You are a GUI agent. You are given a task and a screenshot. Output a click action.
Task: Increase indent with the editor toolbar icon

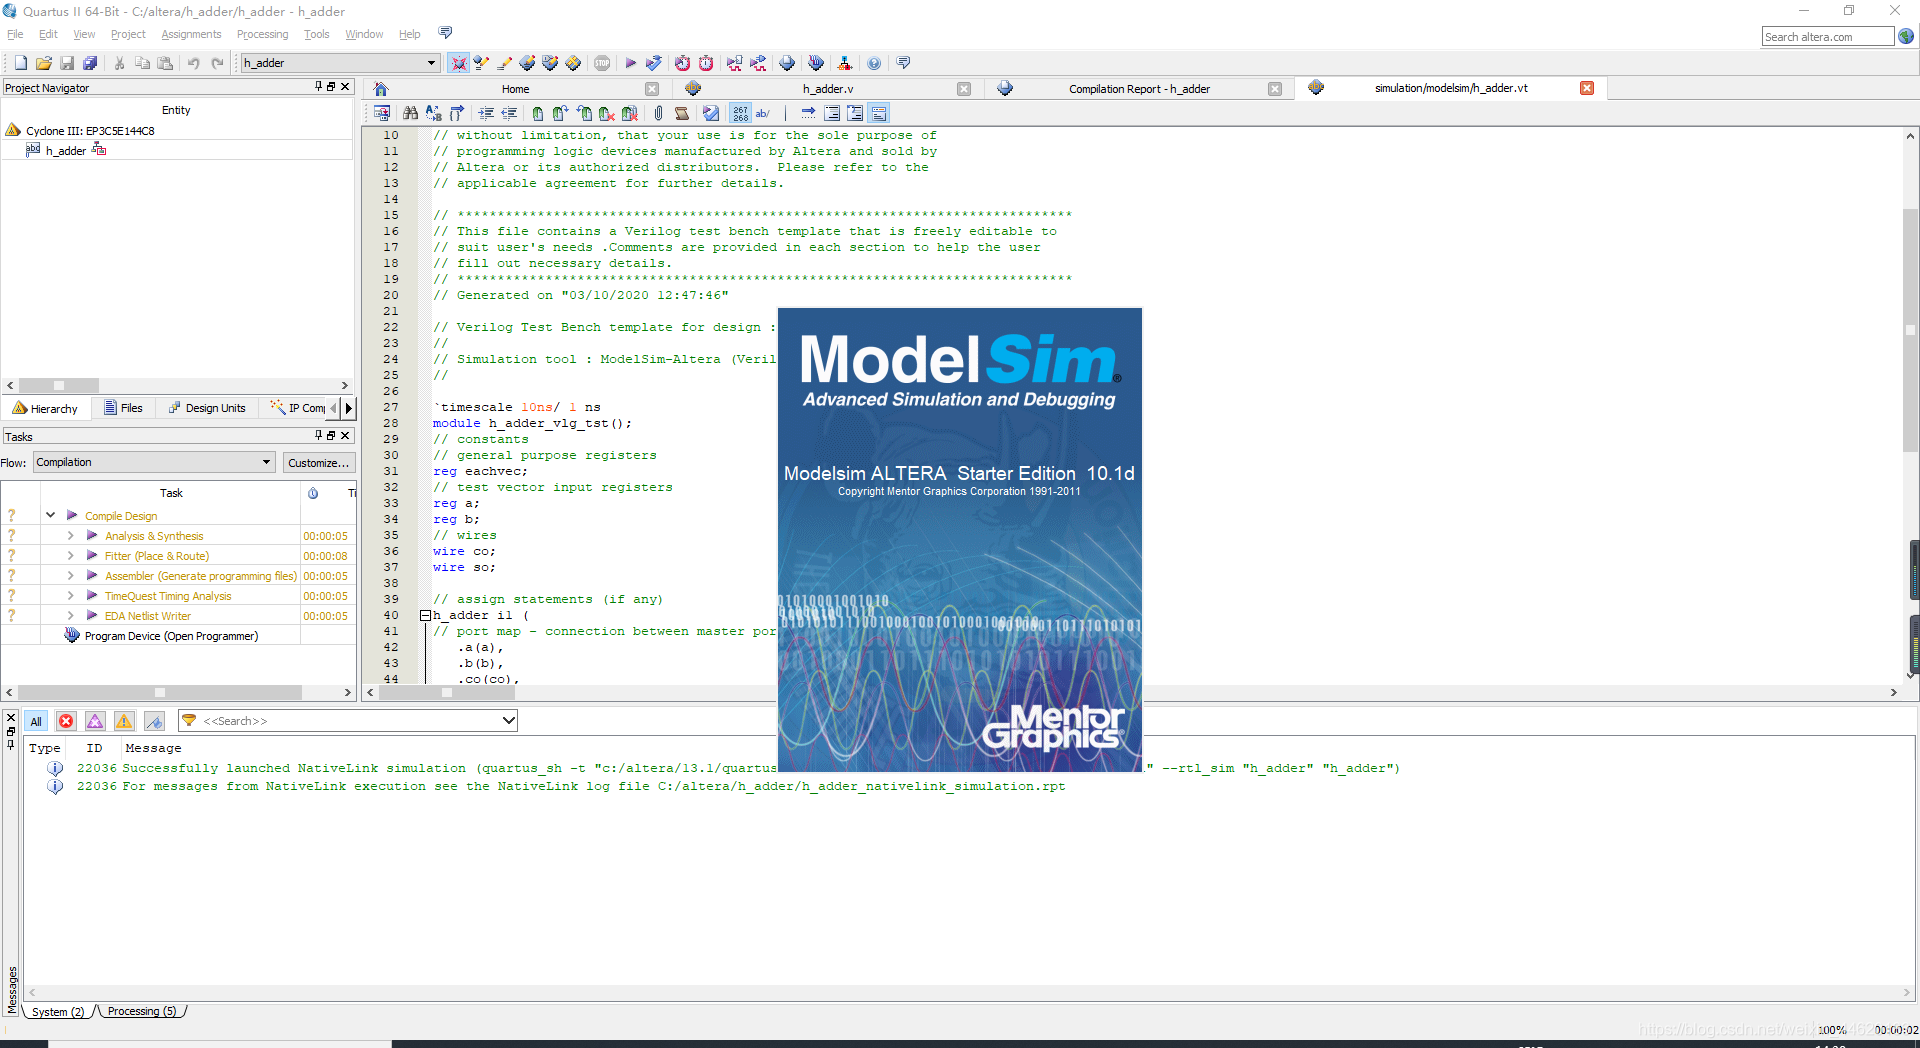tap(486, 113)
